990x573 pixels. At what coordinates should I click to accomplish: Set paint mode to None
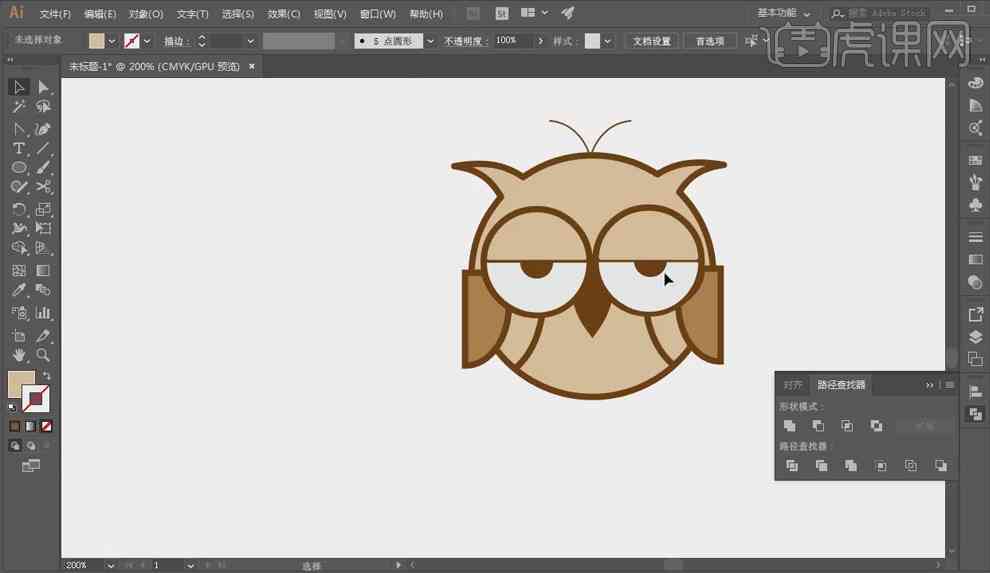pos(46,427)
